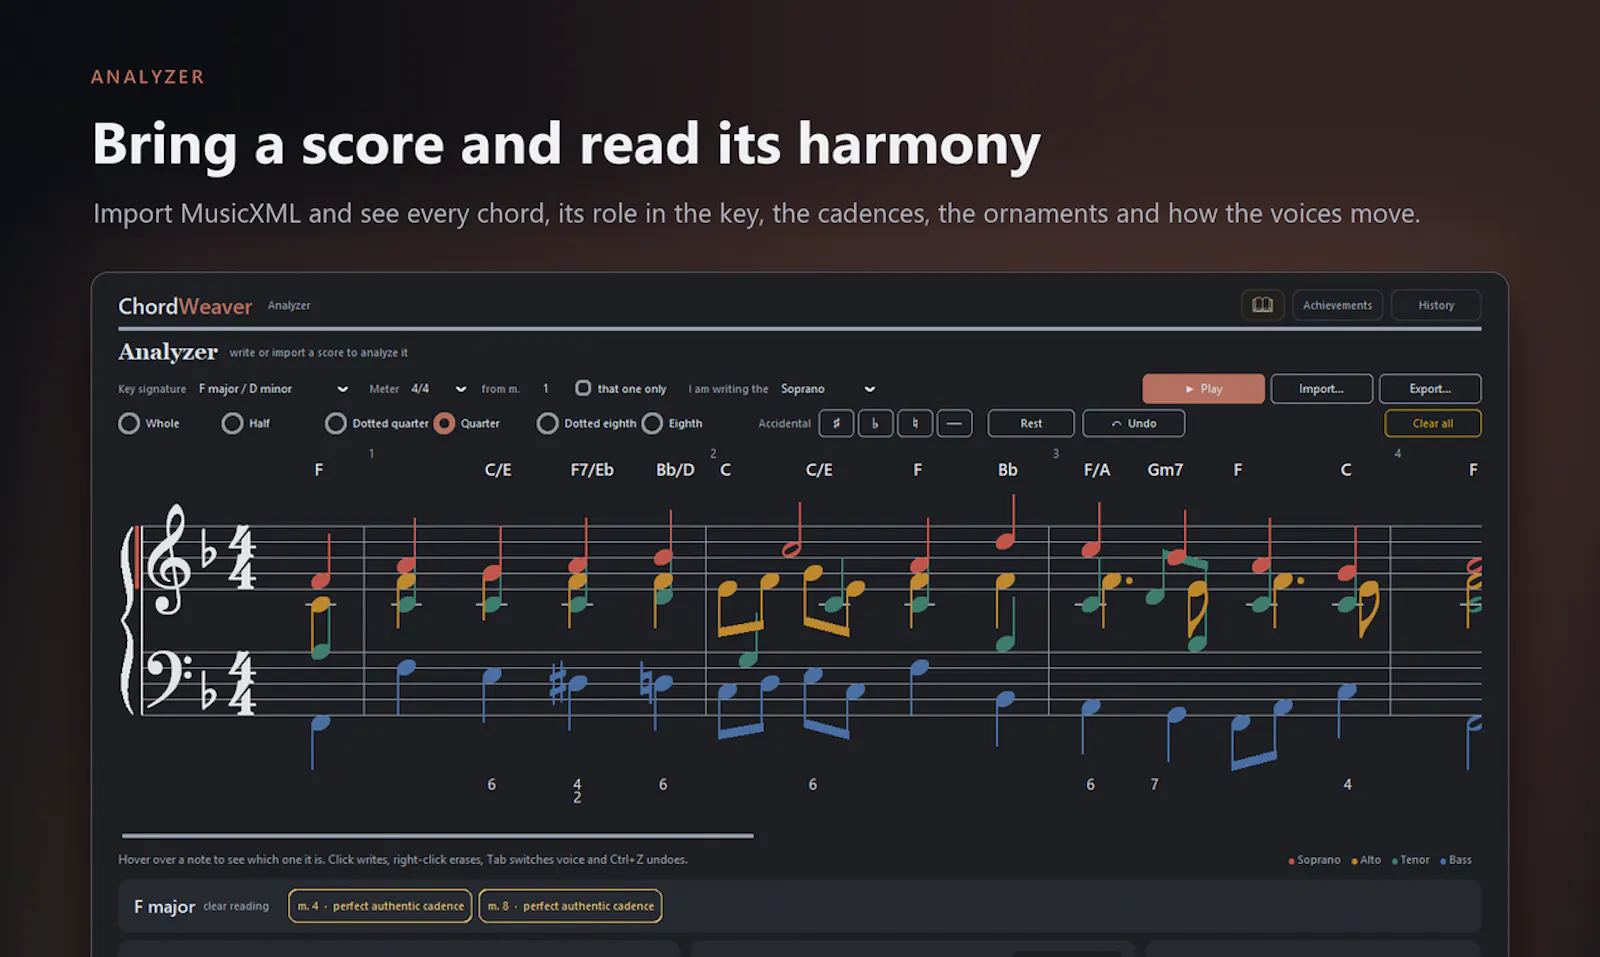
Task: Open the Meter 4/4 dropdown
Action: (x=439, y=389)
